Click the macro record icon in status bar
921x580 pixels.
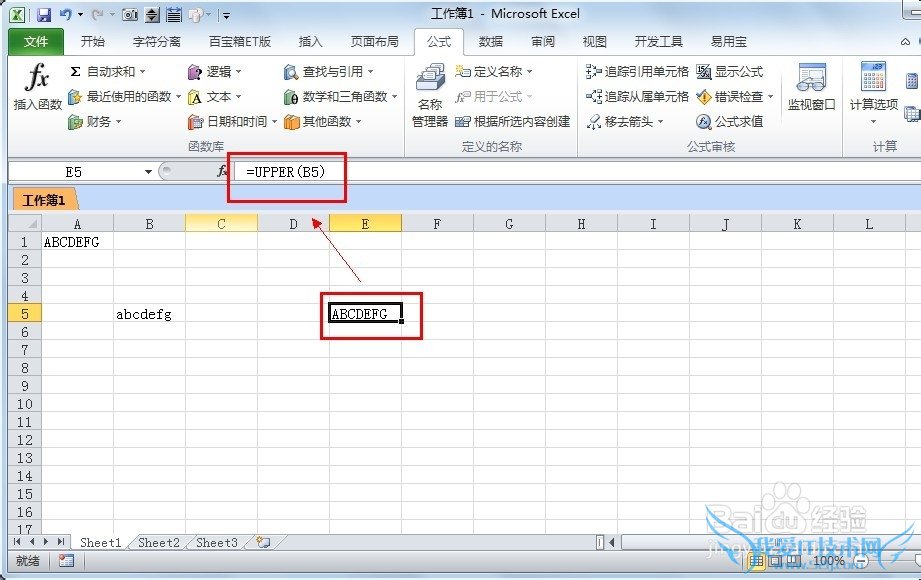(66, 561)
